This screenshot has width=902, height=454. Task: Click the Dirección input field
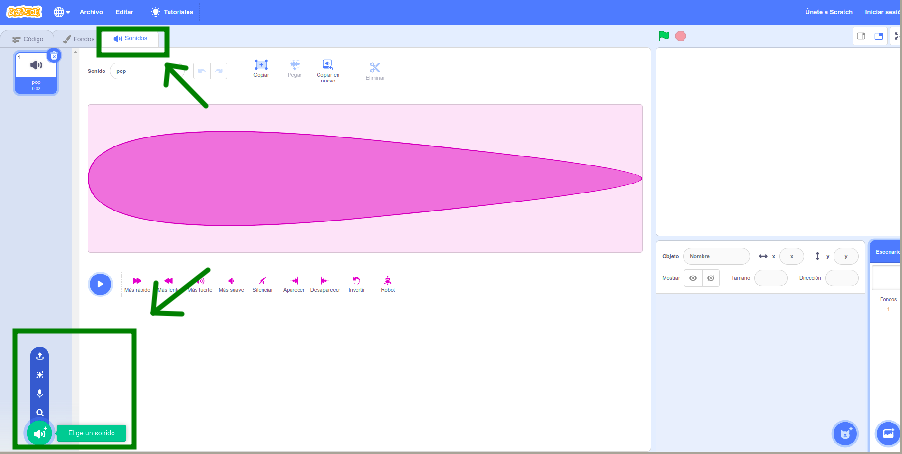842,278
